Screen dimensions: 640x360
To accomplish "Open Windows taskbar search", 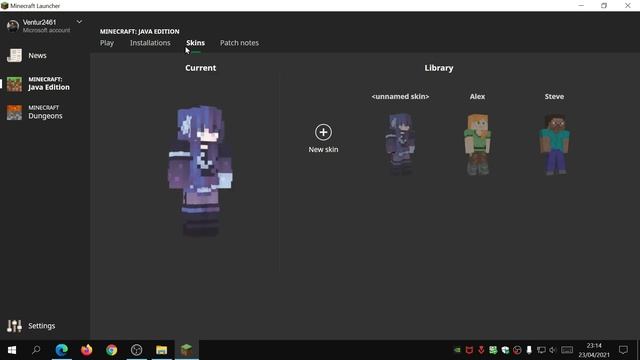I will point(36,350).
